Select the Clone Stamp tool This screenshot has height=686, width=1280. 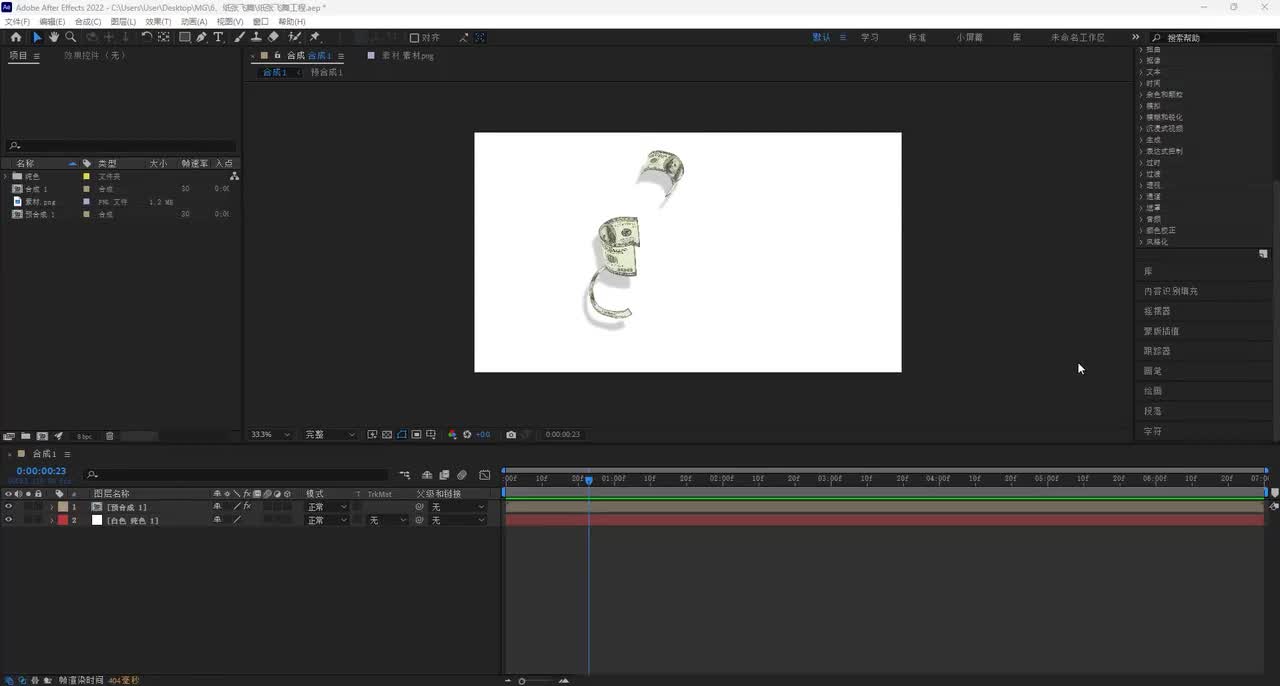(256, 37)
